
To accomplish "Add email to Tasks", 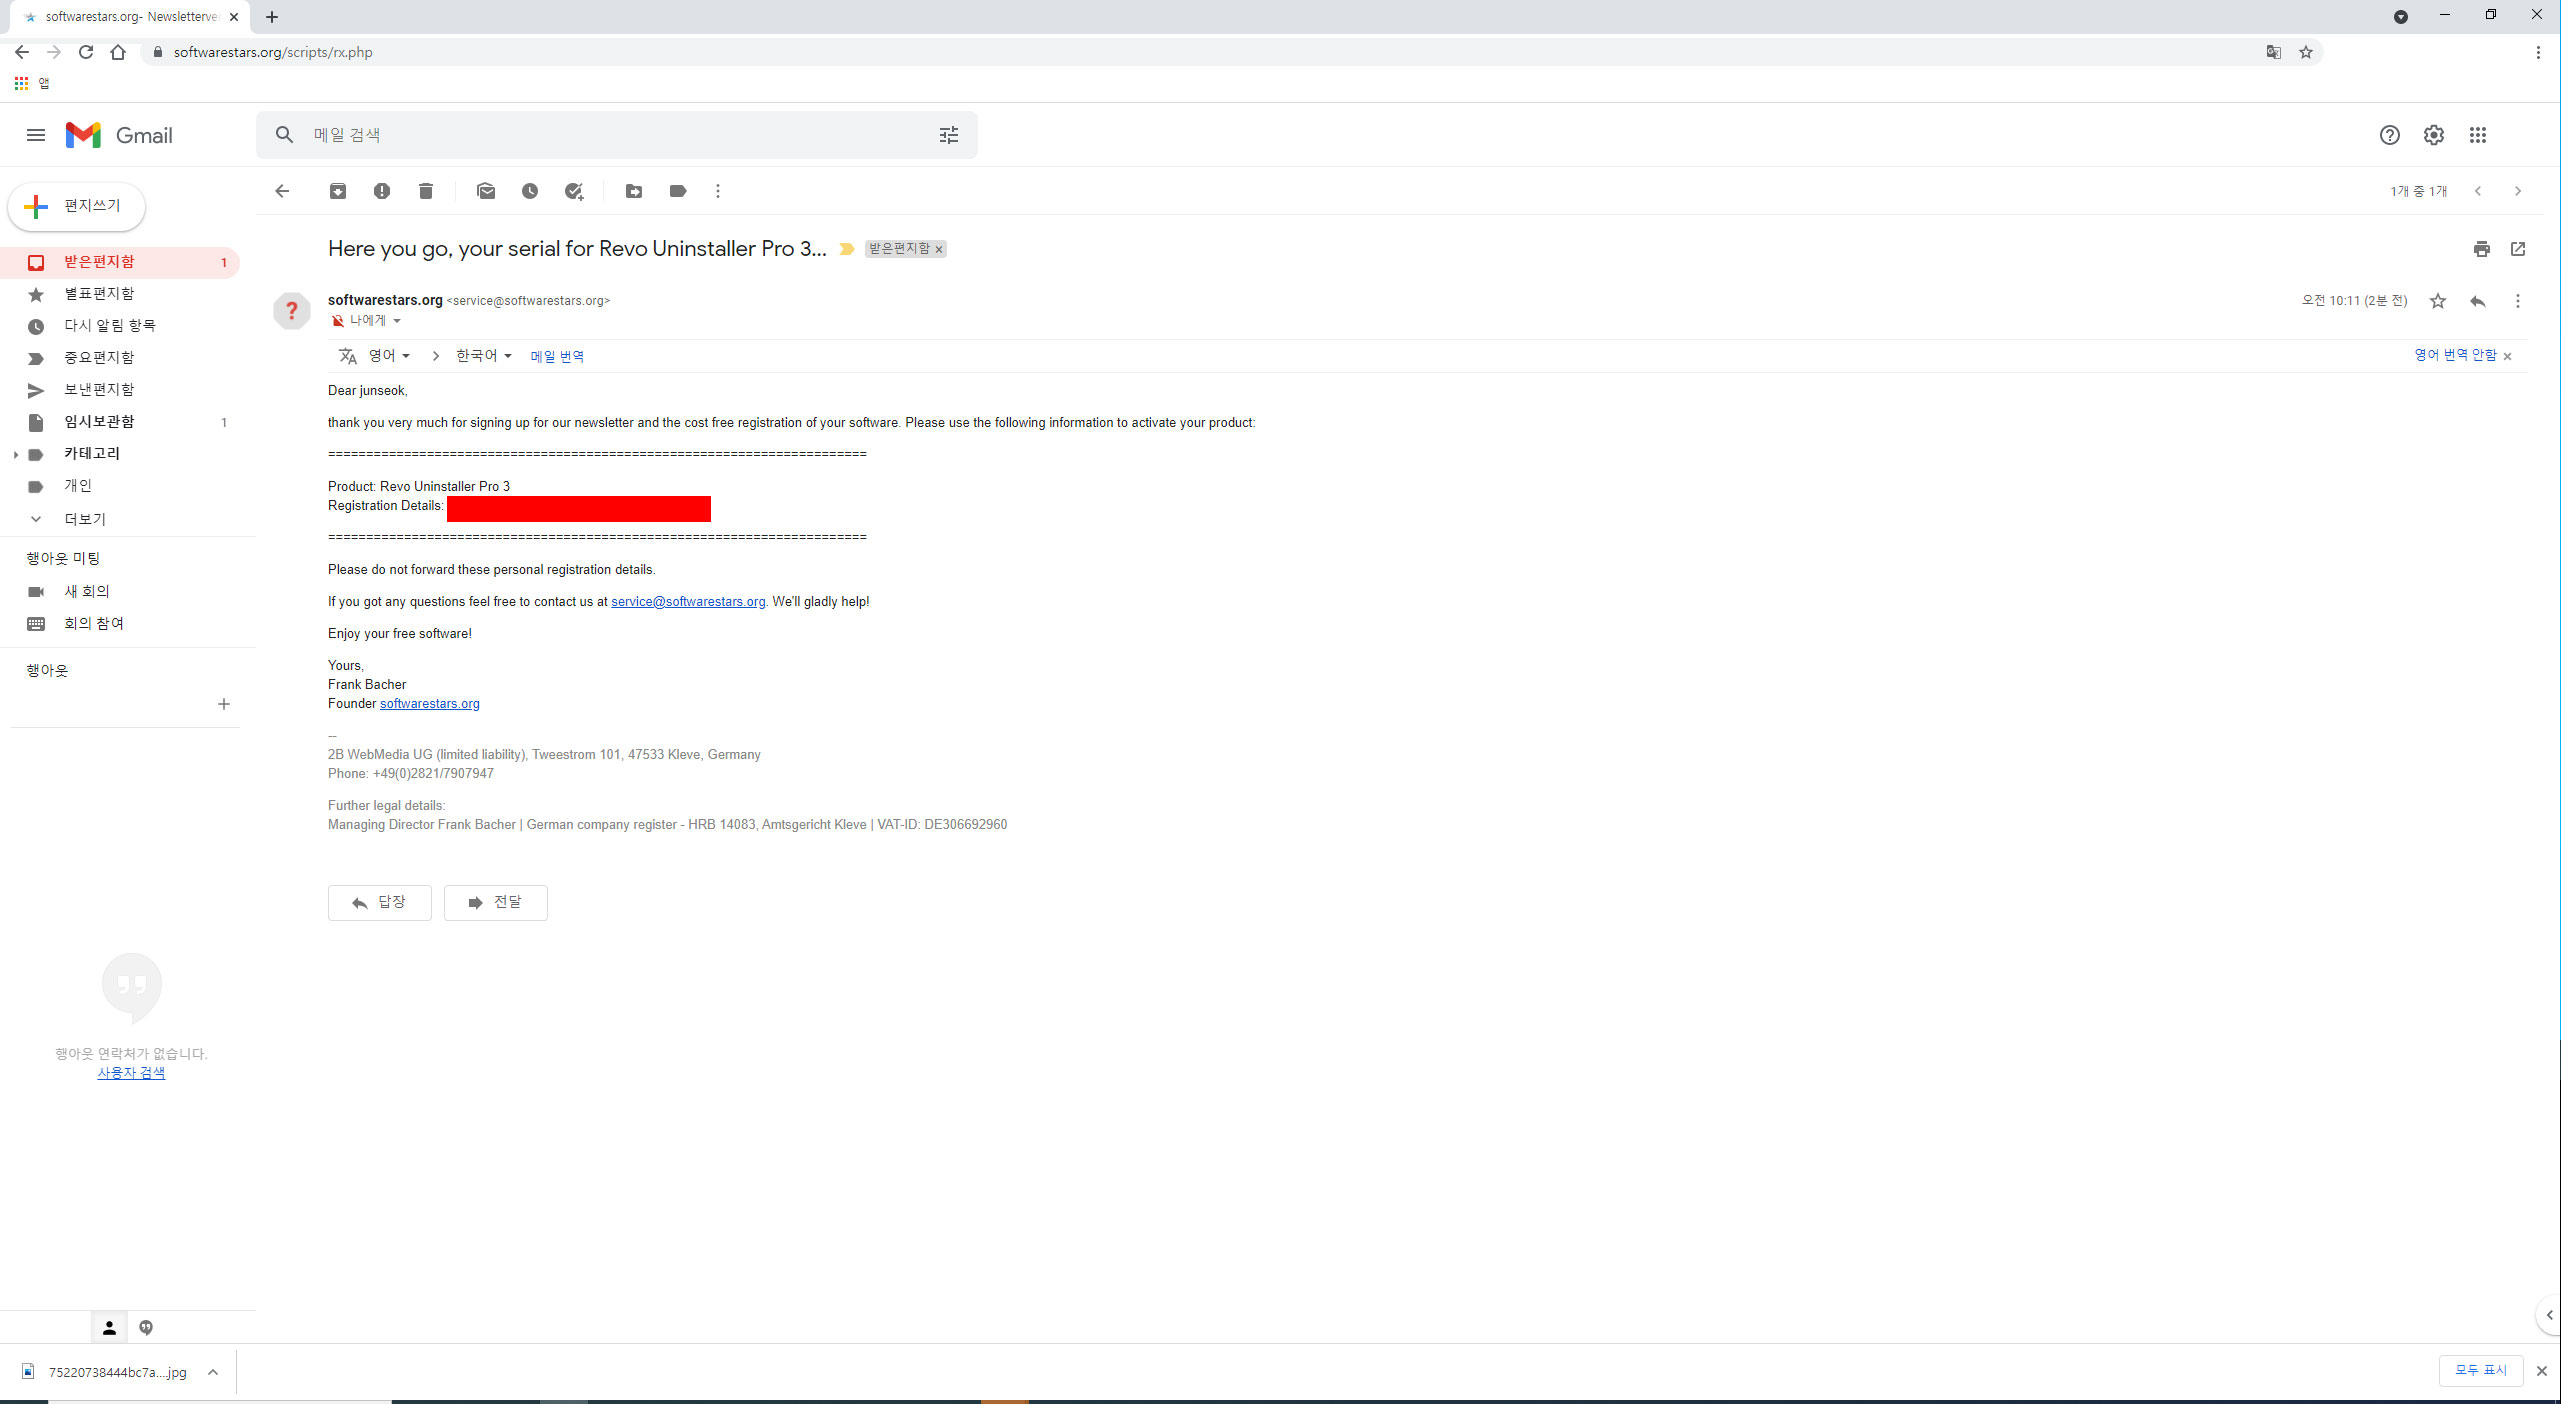I will point(574,191).
